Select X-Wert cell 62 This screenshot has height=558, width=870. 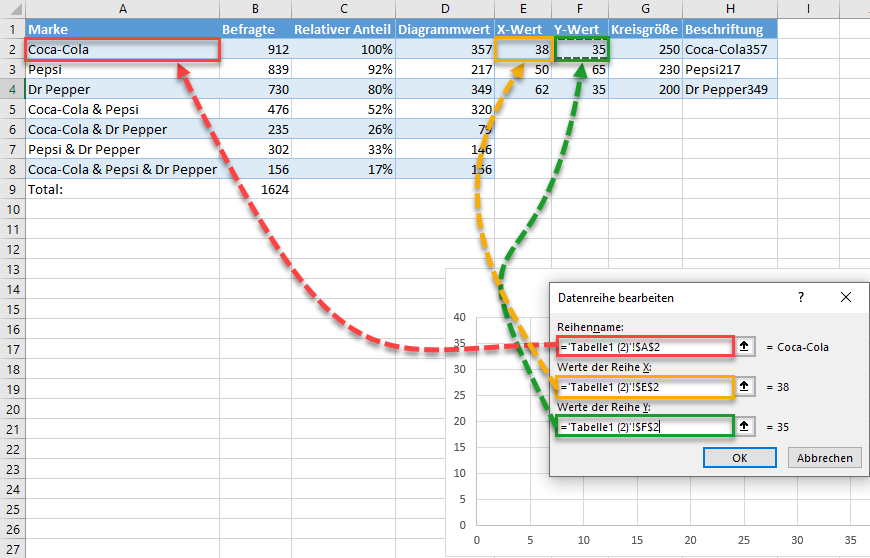(523, 89)
